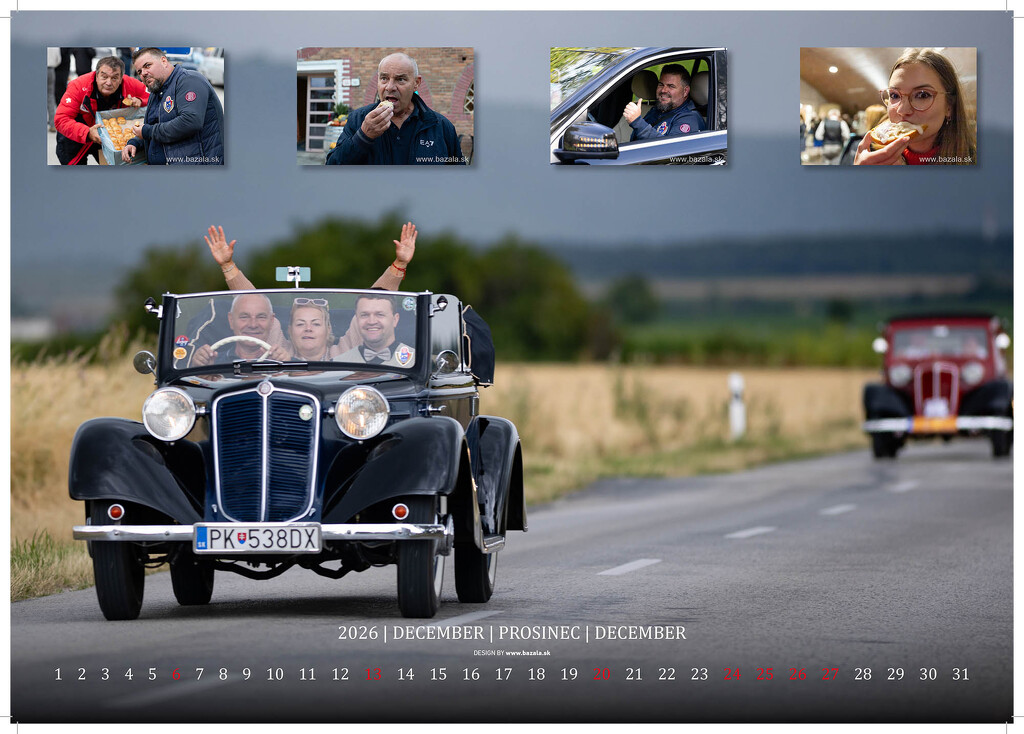Click the PK538DX license plate
The image size is (1024, 734).
257,539
